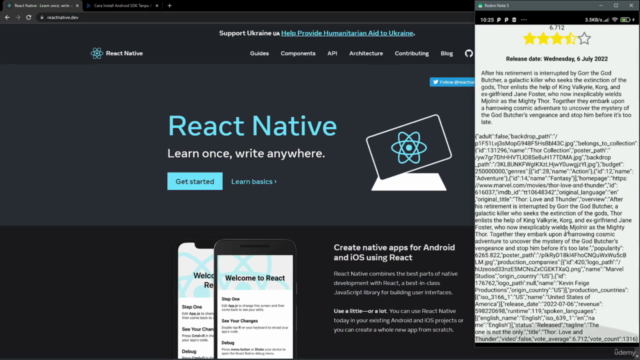The height and width of the screenshot is (360, 640).
Task: Click the Learn once, write anywhere tagline
Action: point(246,153)
